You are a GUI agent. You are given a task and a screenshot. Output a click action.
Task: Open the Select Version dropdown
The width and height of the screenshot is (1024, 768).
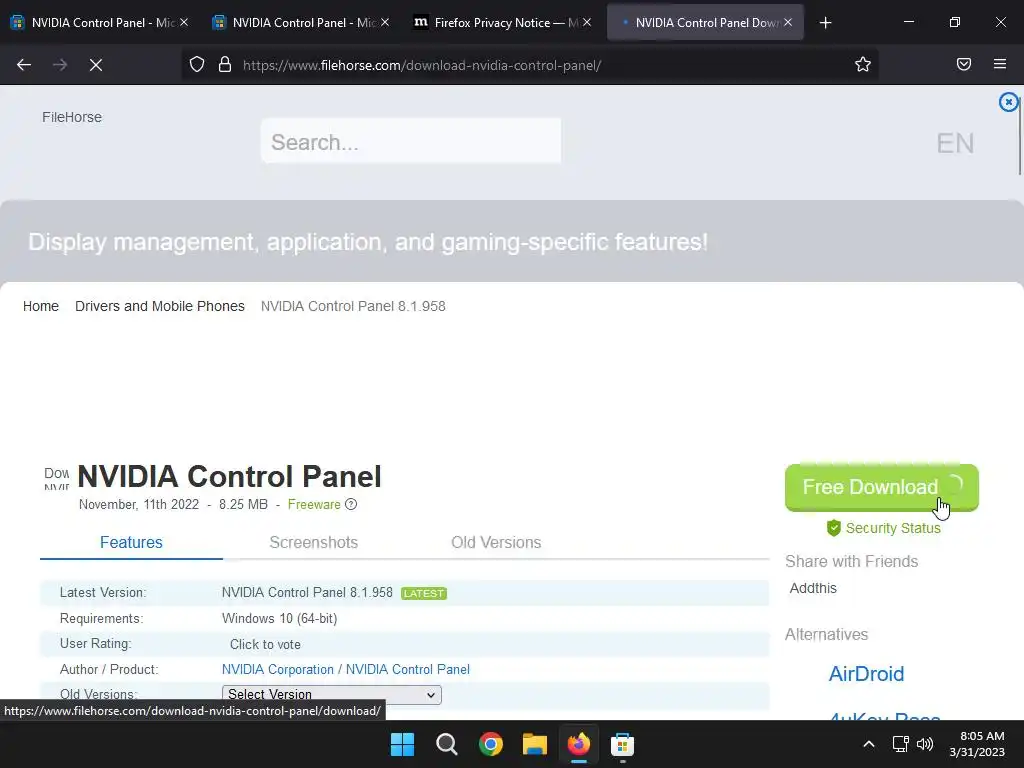332,694
